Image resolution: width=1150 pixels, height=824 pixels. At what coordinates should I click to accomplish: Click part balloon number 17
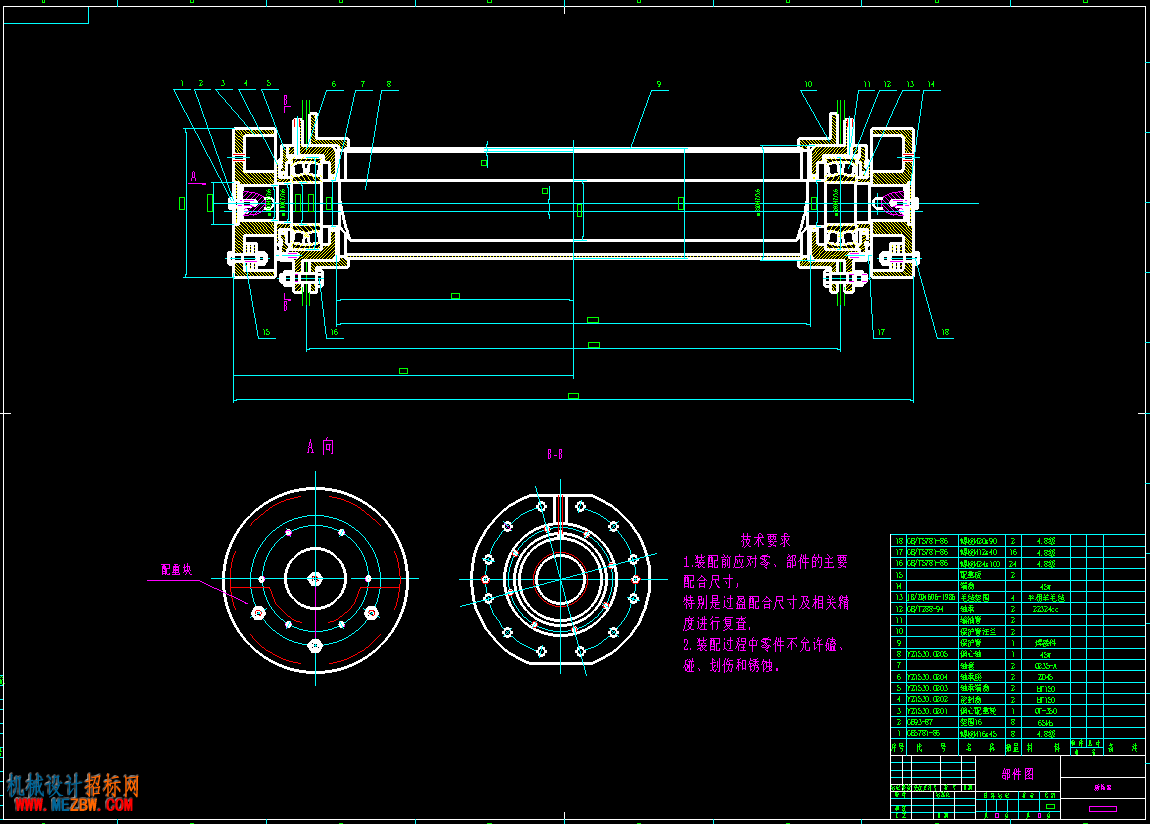pos(881,332)
